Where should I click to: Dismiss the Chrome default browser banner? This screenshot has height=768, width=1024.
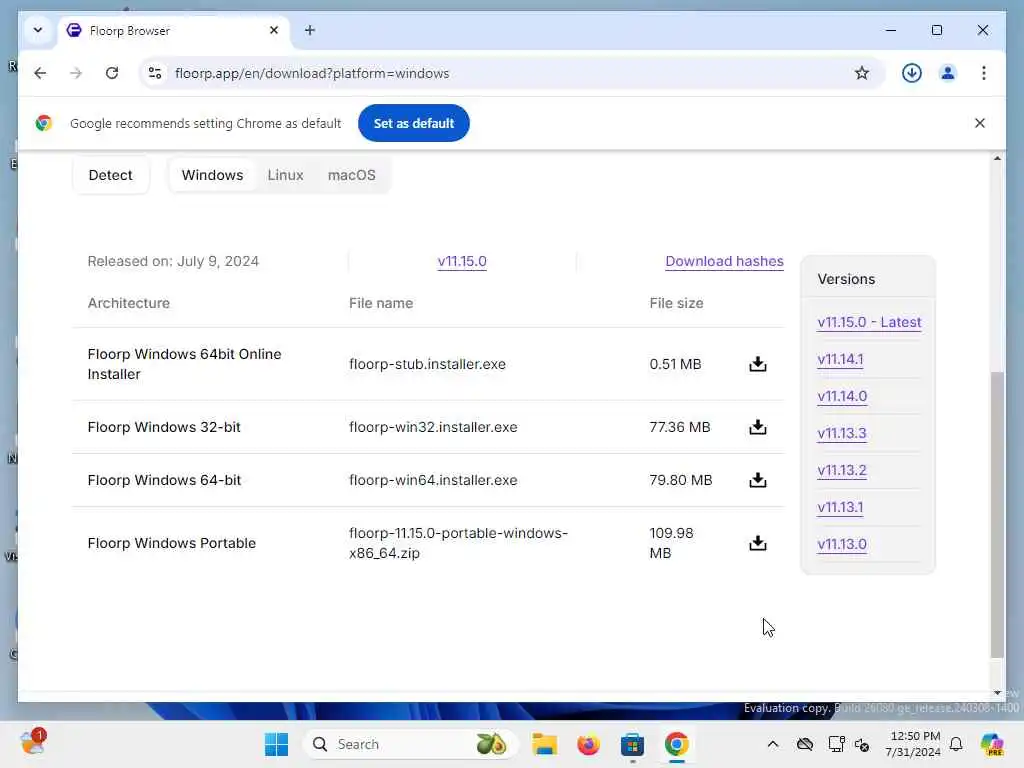[x=980, y=123]
